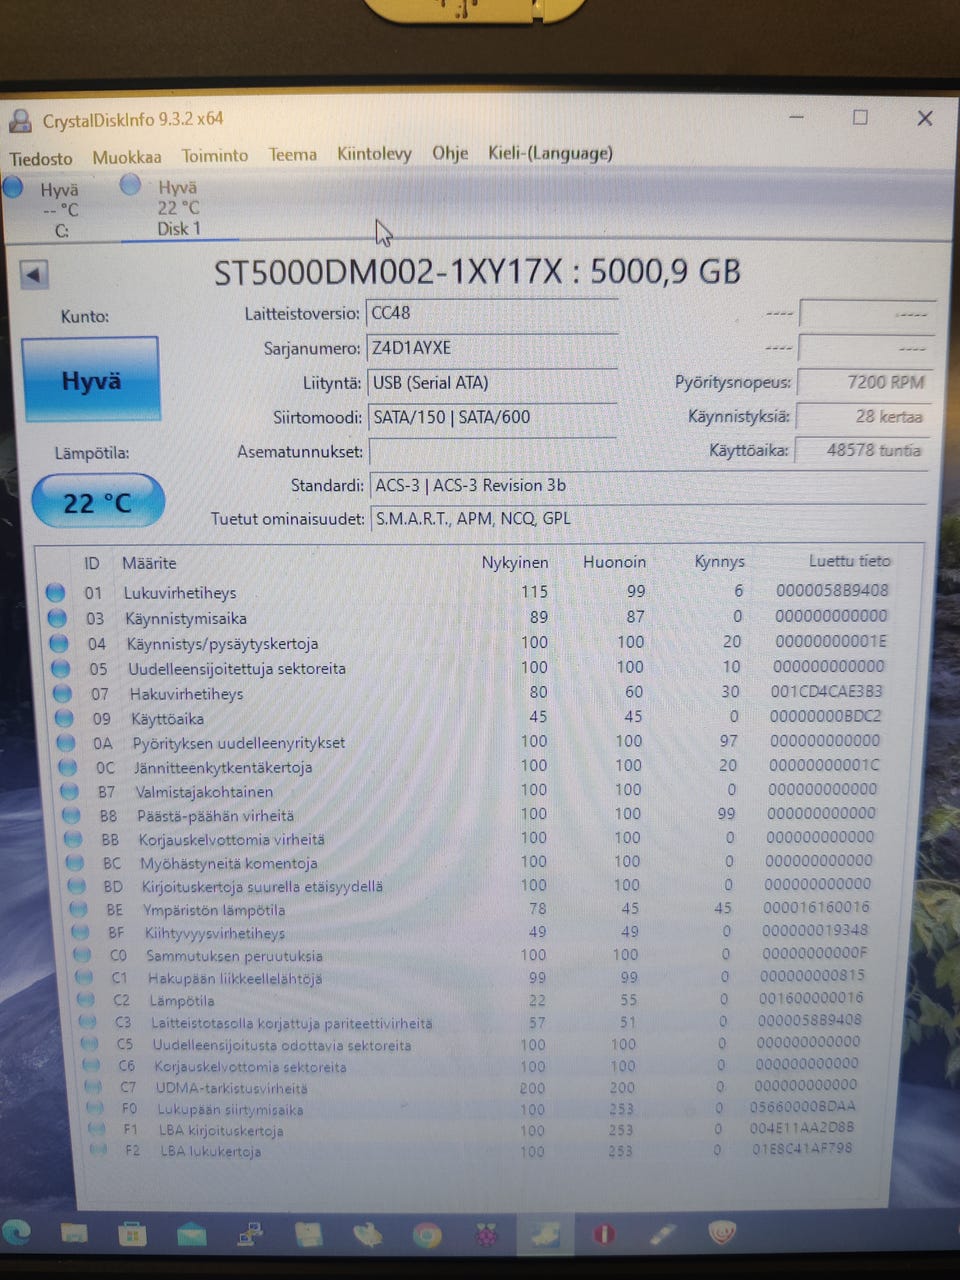
Task: Click status circle of row 09 Käyttöaika
Action: 65,718
